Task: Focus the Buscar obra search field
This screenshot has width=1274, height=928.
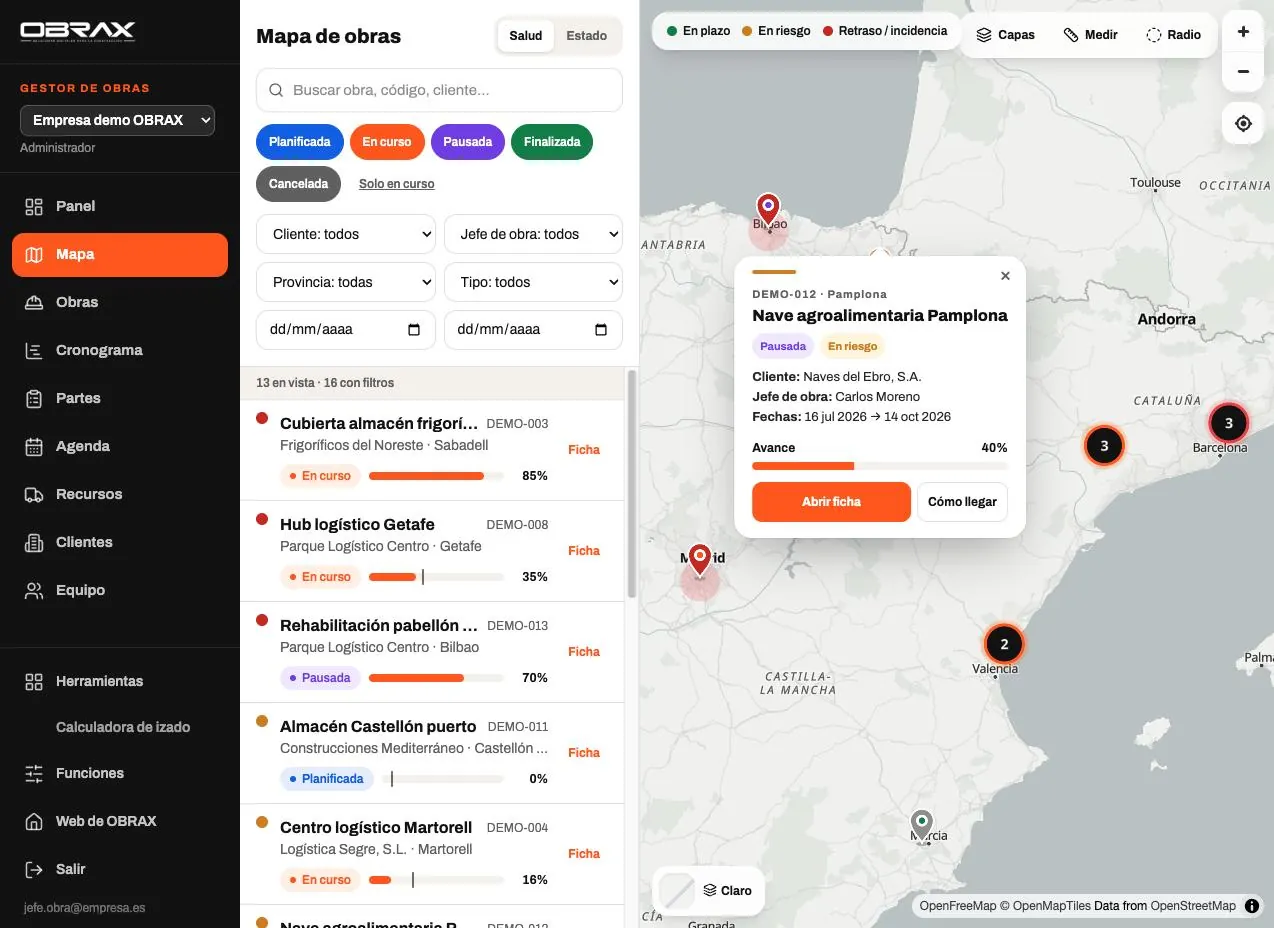Action: click(x=439, y=90)
